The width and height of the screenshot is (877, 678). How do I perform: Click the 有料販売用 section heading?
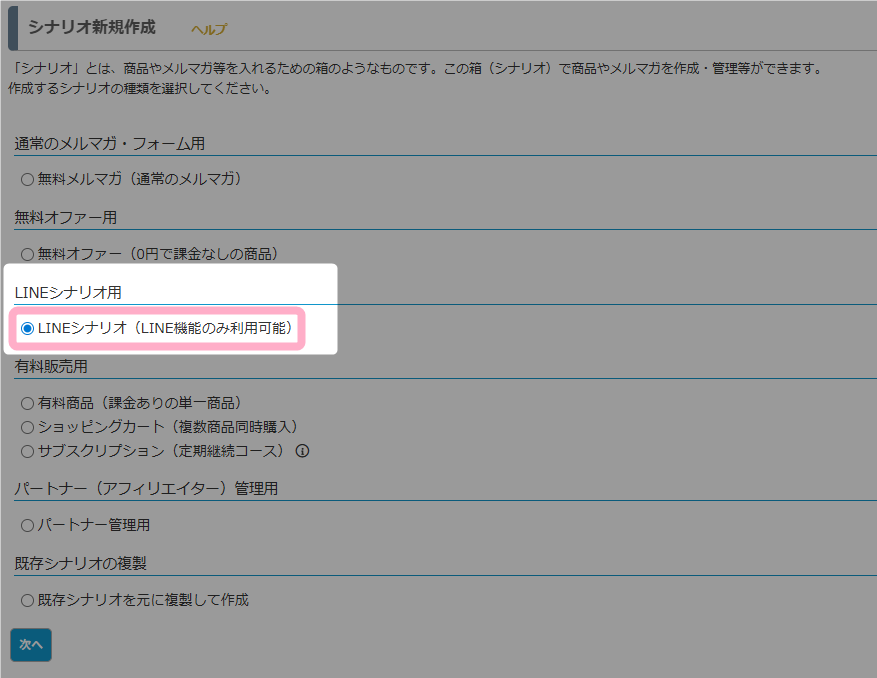(x=51, y=366)
